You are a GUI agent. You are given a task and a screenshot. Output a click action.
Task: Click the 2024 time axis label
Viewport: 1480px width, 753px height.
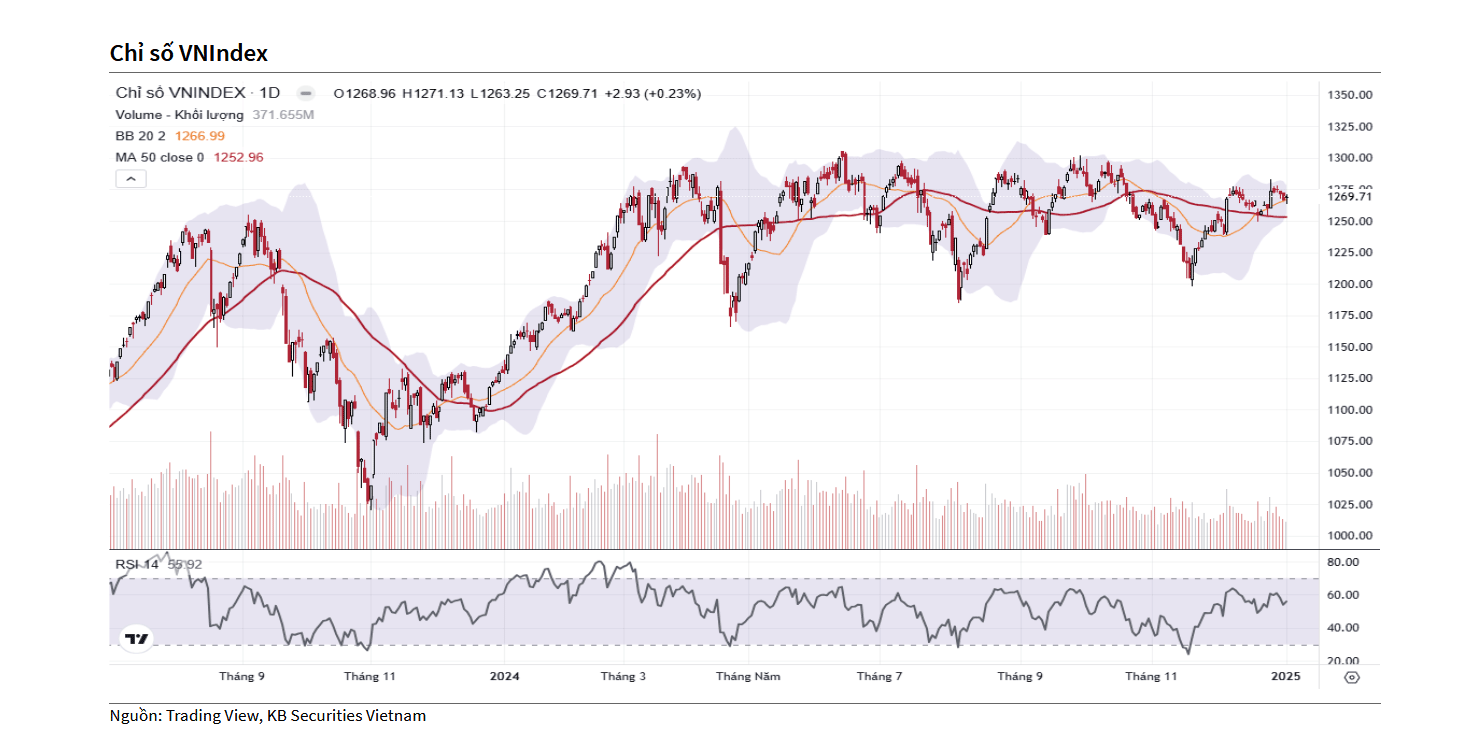504,676
